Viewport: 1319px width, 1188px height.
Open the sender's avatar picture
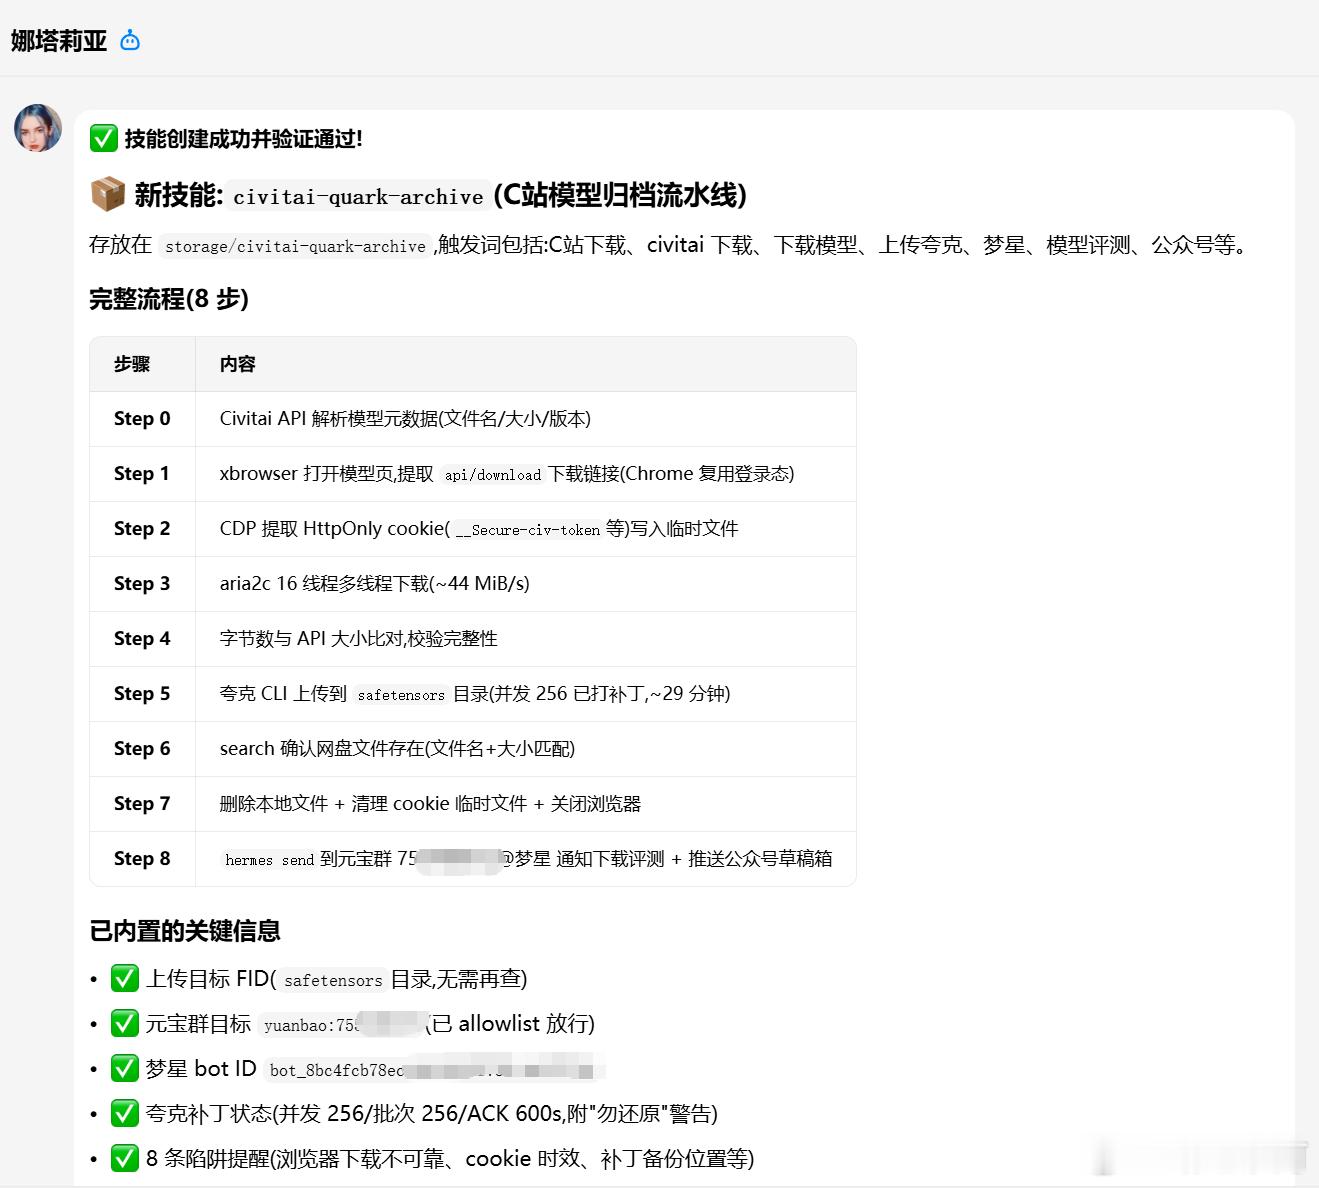pos(38,128)
